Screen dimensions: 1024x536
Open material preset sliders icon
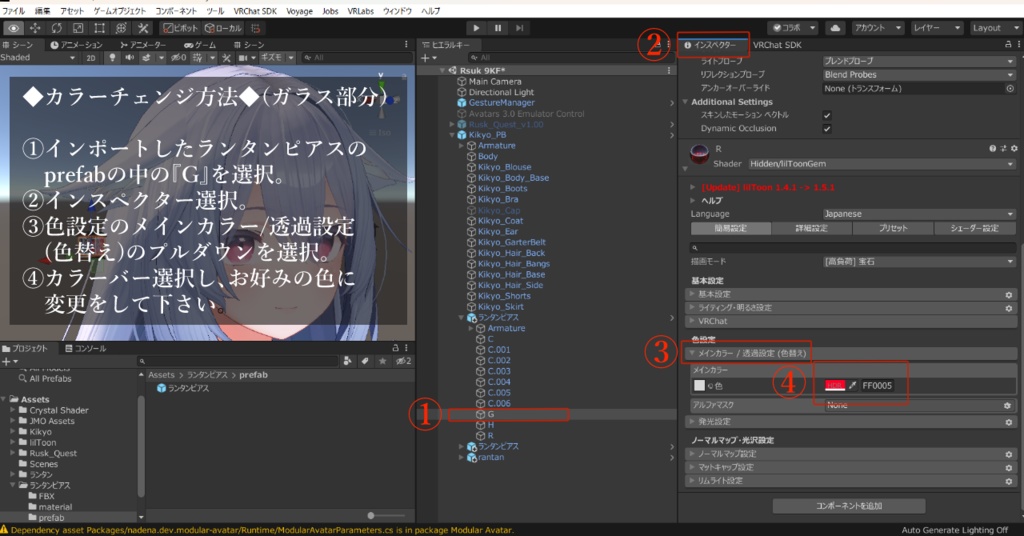pos(1004,149)
